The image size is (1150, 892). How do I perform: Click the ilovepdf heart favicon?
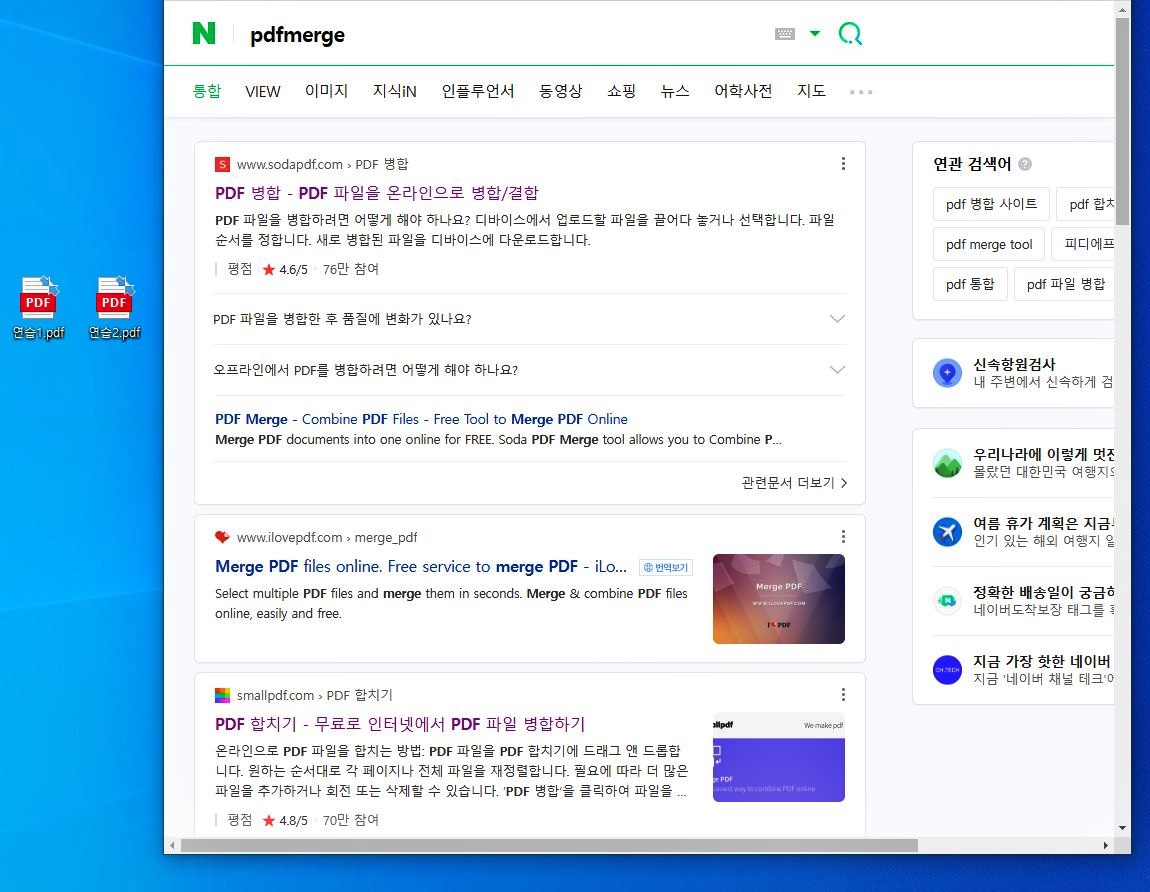[221, 537]
